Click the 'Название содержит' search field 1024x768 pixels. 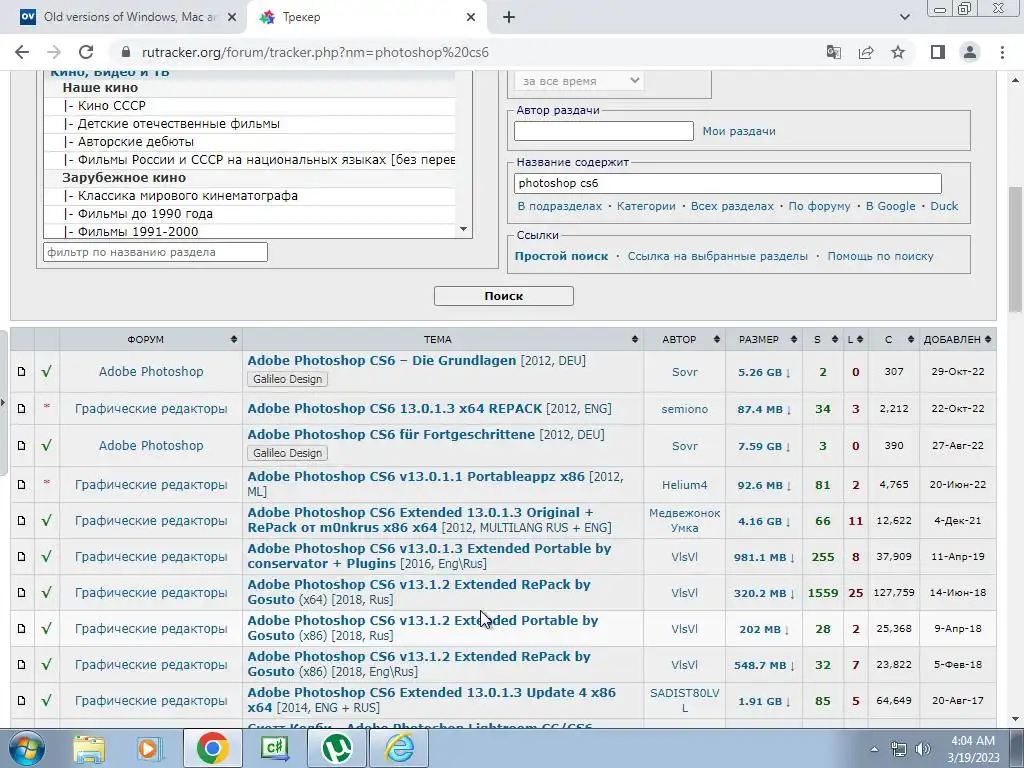coord(728,183)
